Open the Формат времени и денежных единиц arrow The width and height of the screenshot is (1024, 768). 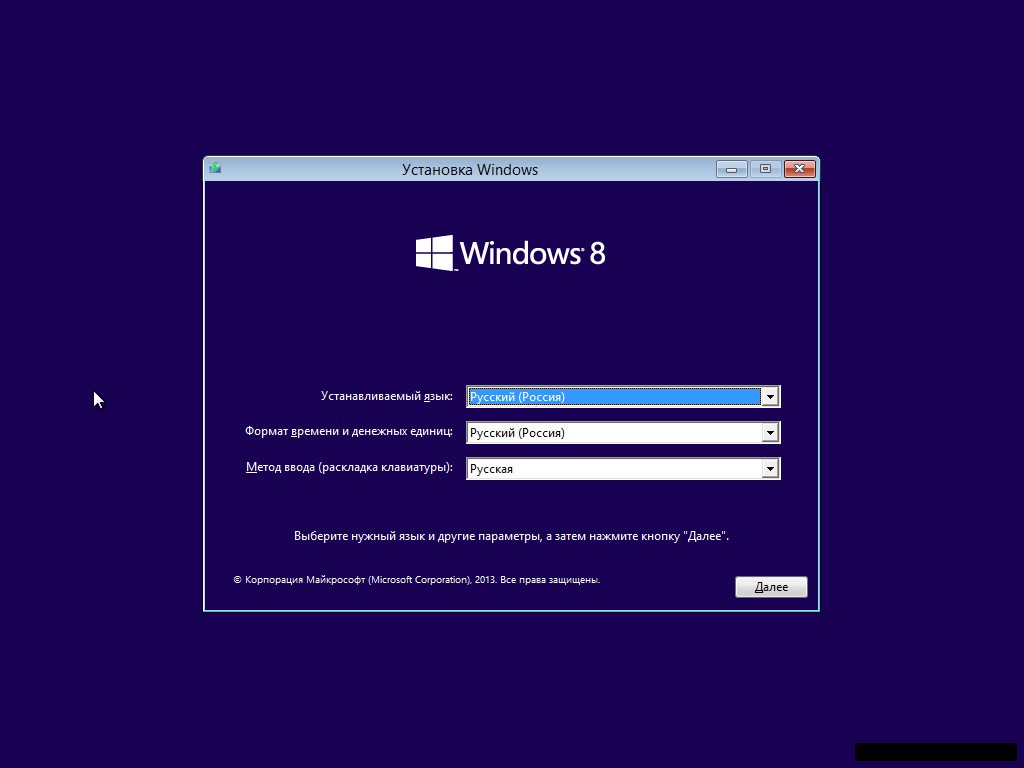pos(769,433)
